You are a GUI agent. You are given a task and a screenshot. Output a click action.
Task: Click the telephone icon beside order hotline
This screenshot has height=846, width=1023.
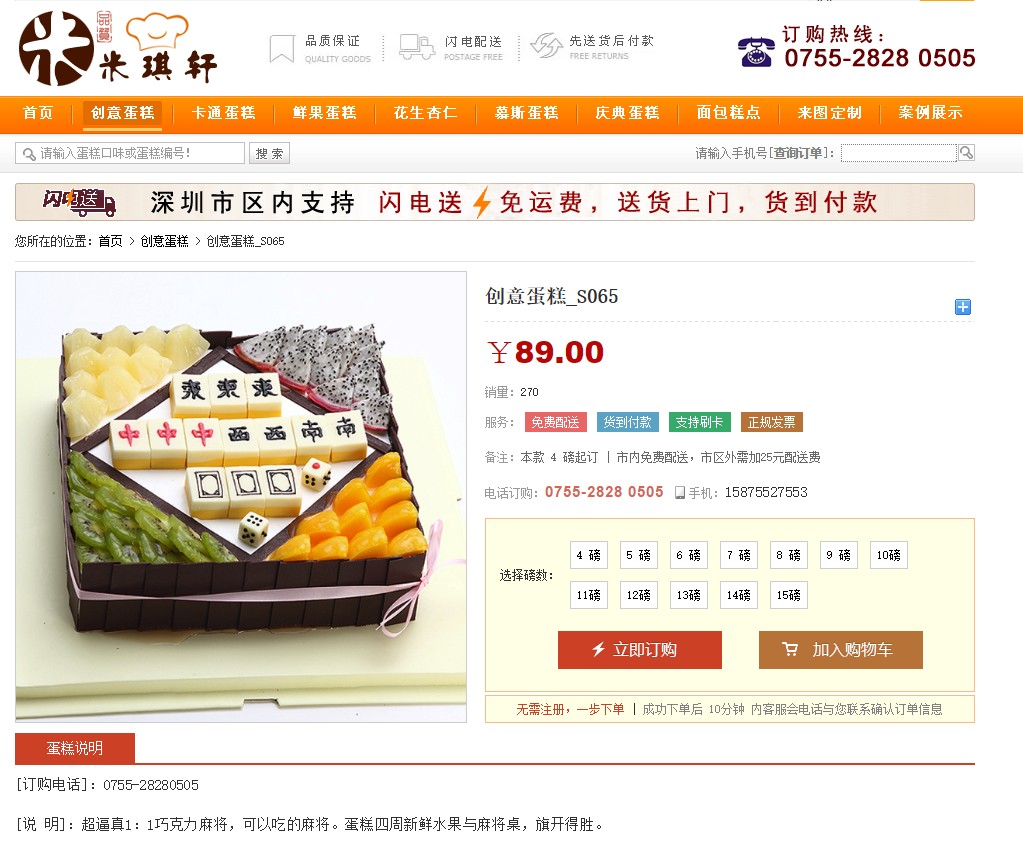pyautogui.click(x=756, y=52)
